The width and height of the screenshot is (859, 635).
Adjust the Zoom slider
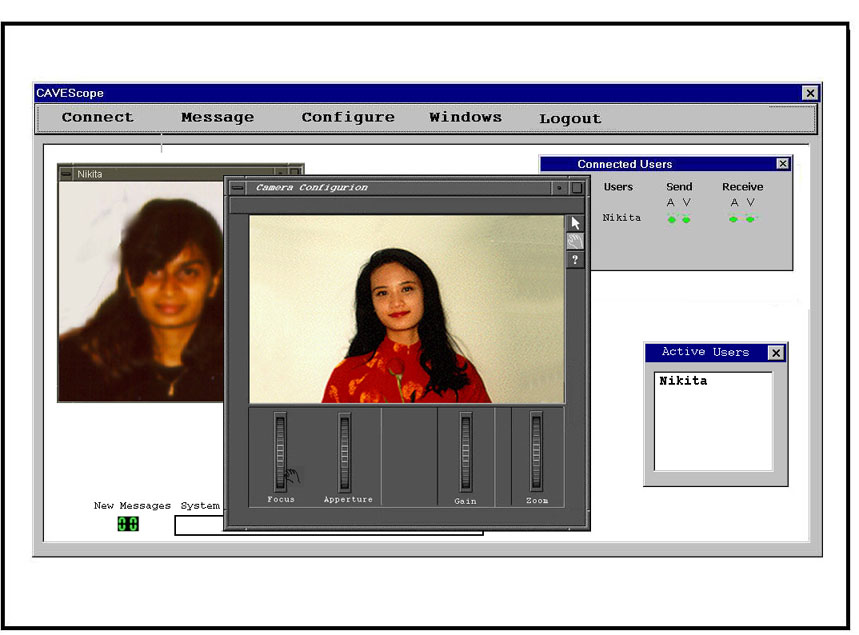536,452
